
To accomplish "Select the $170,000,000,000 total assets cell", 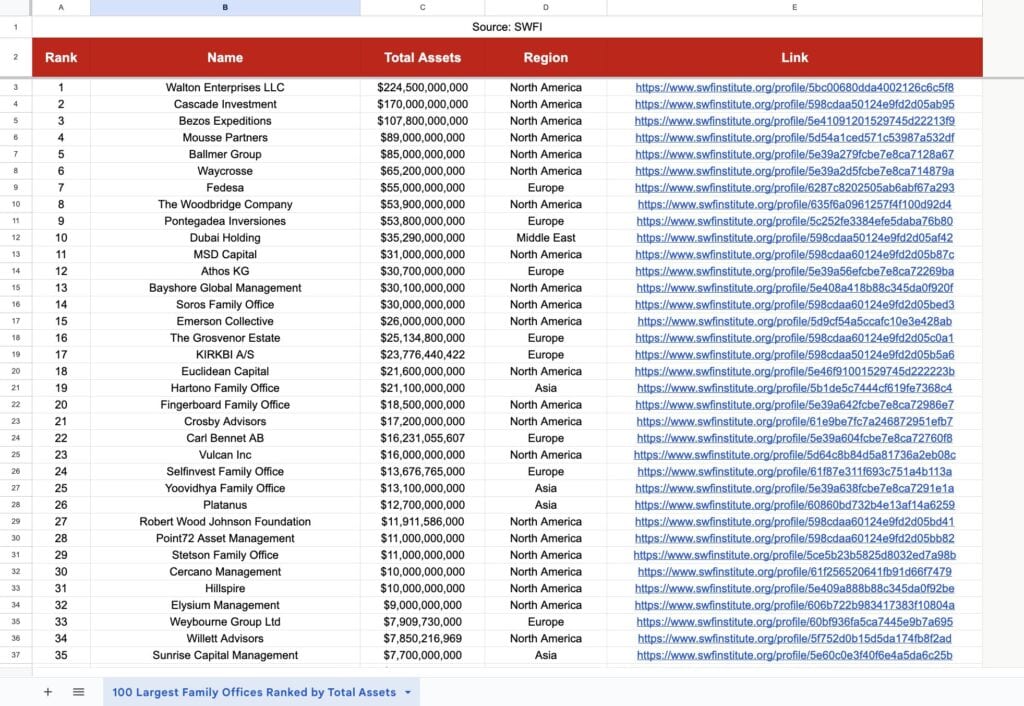I will pyautogui.click(x=422, y=104).
